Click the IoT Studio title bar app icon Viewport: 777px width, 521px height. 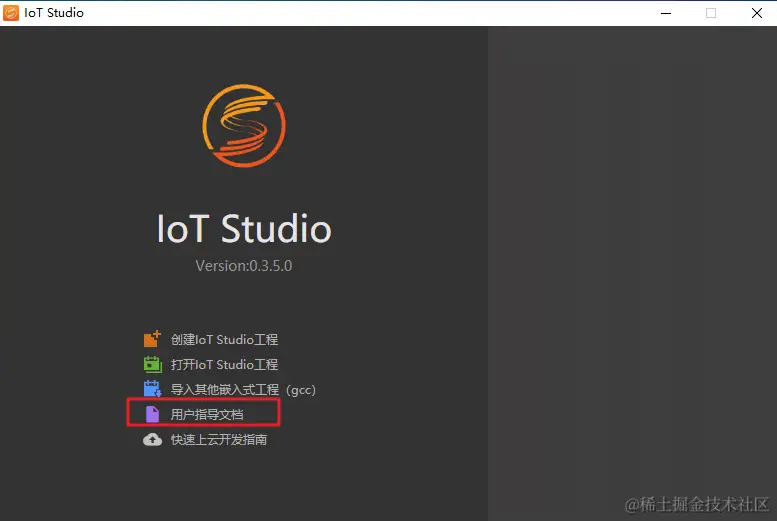coord(11,13)
